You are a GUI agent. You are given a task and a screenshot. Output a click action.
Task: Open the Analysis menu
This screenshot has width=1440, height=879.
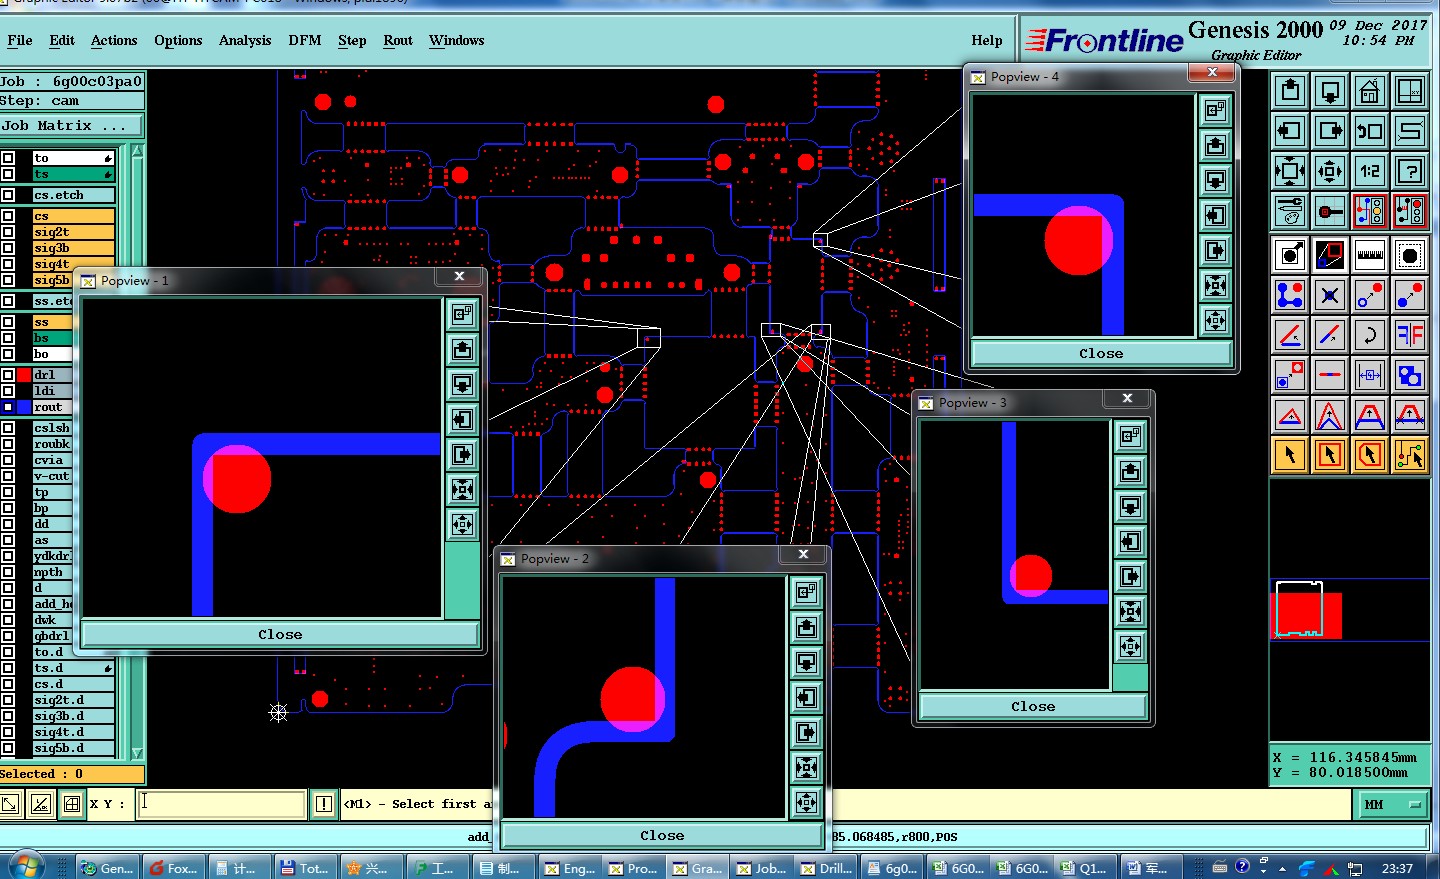pos(245,41)
